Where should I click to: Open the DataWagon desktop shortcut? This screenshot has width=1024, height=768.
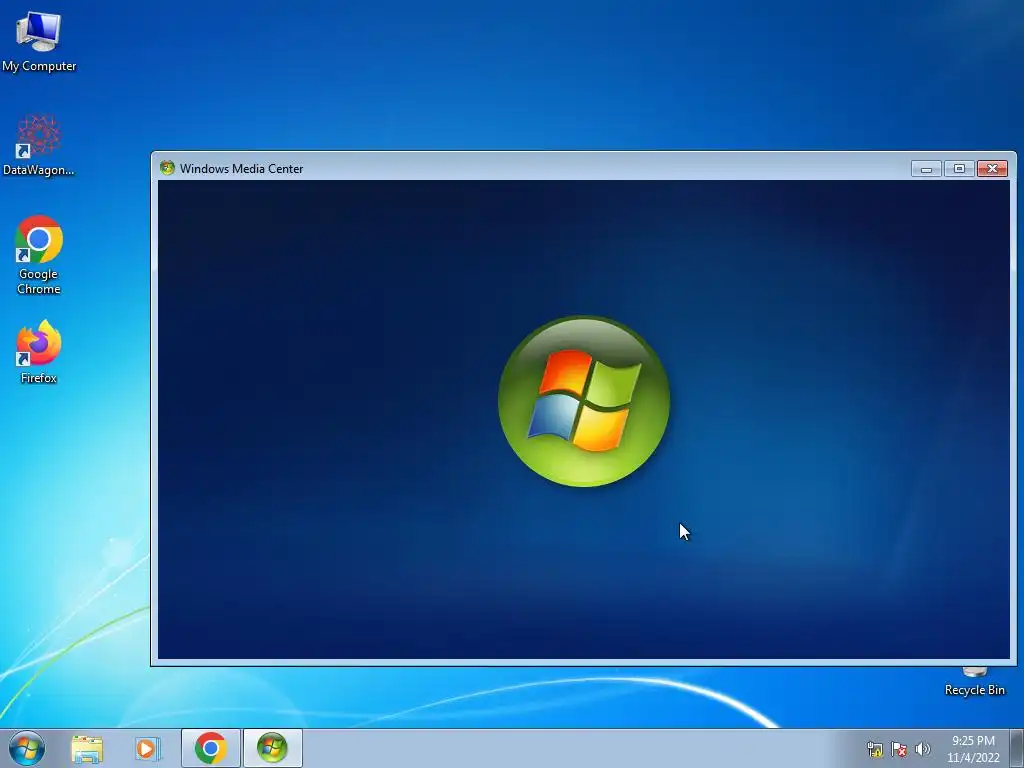point(39,145)
